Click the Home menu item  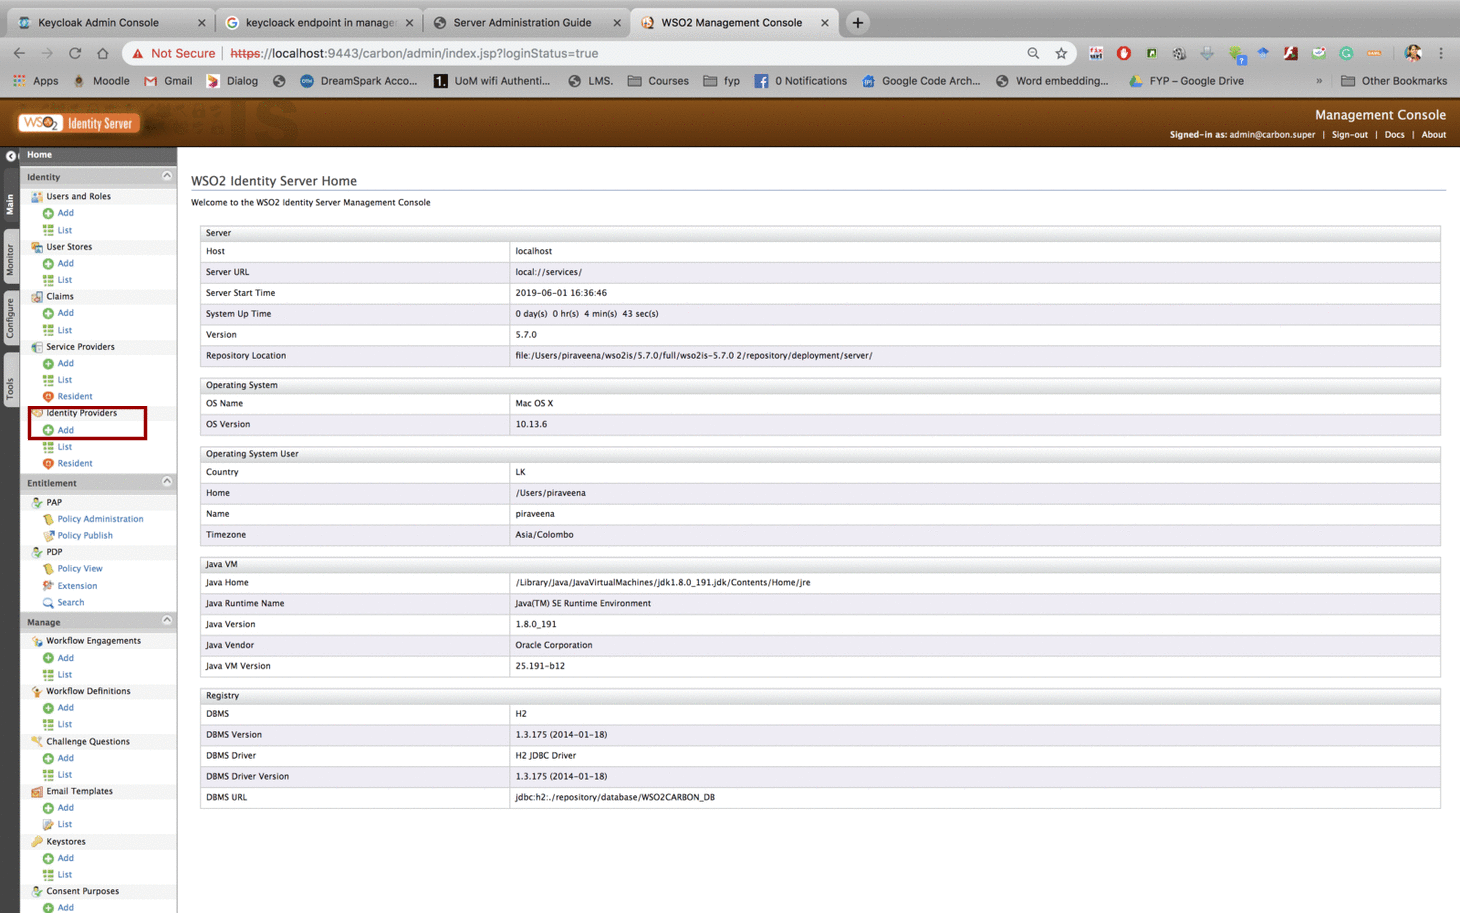39,155
